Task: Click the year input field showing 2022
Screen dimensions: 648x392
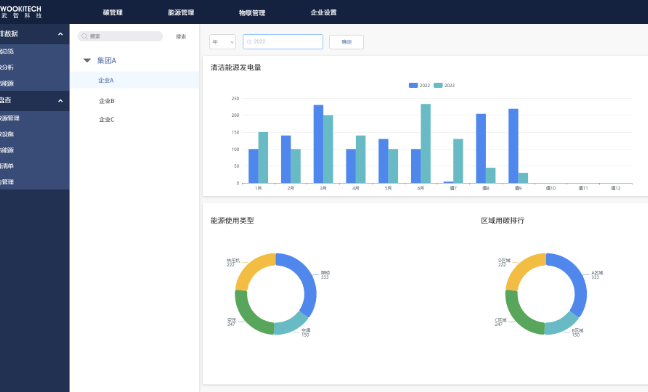Action: coord(283,42)
